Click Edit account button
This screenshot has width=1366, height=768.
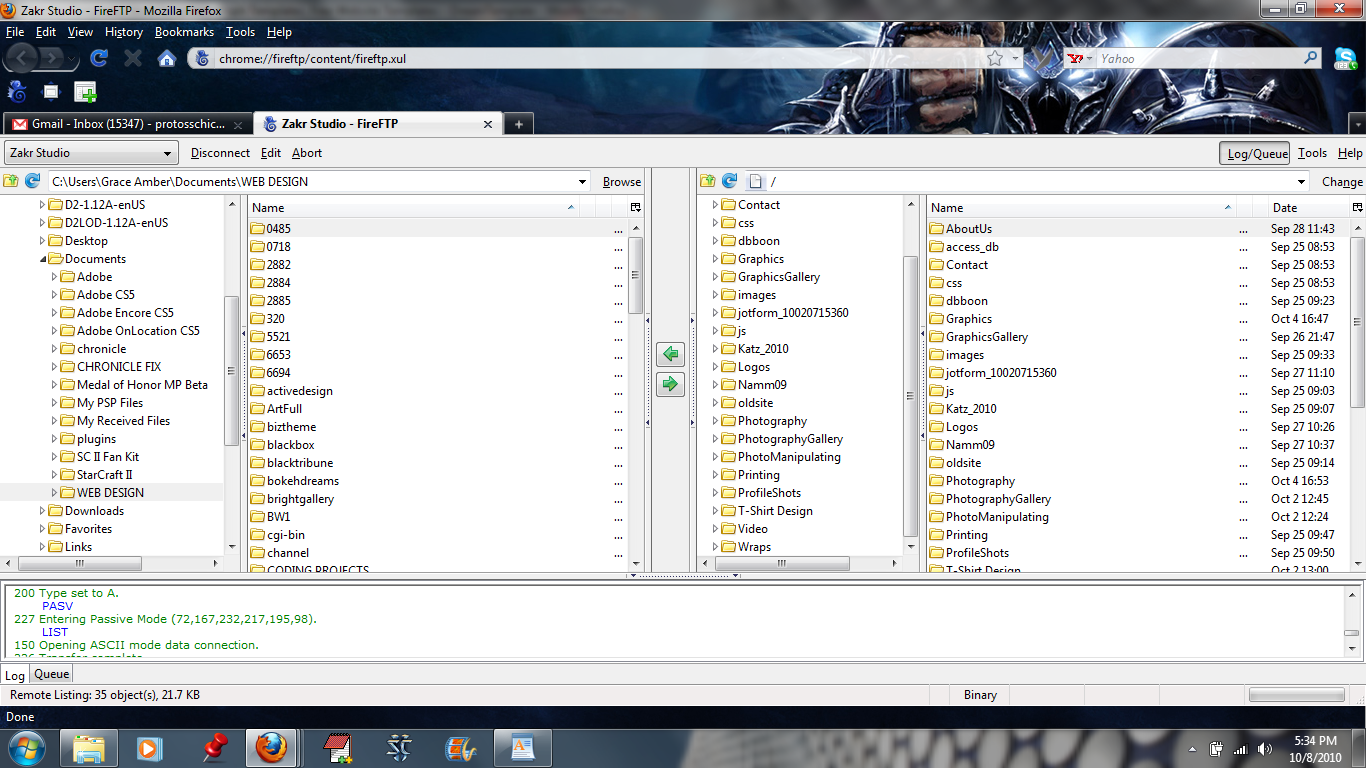click(271, 153)
